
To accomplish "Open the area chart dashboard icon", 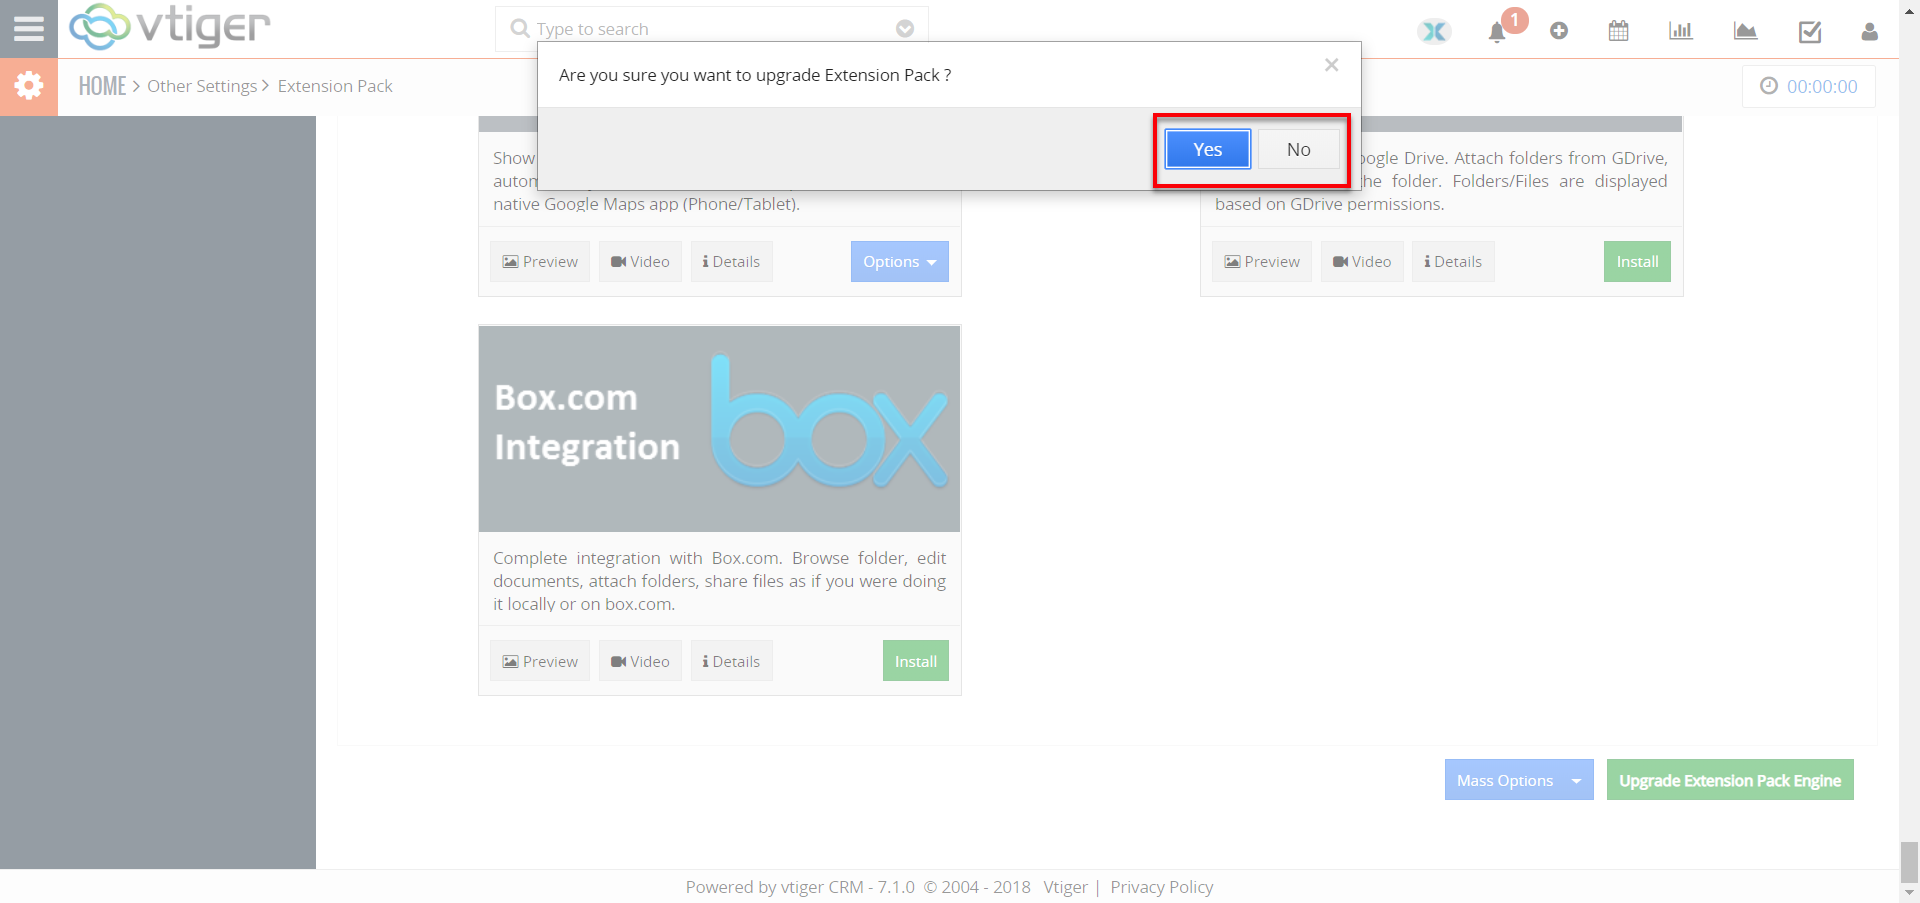I will pos(1745,31).
